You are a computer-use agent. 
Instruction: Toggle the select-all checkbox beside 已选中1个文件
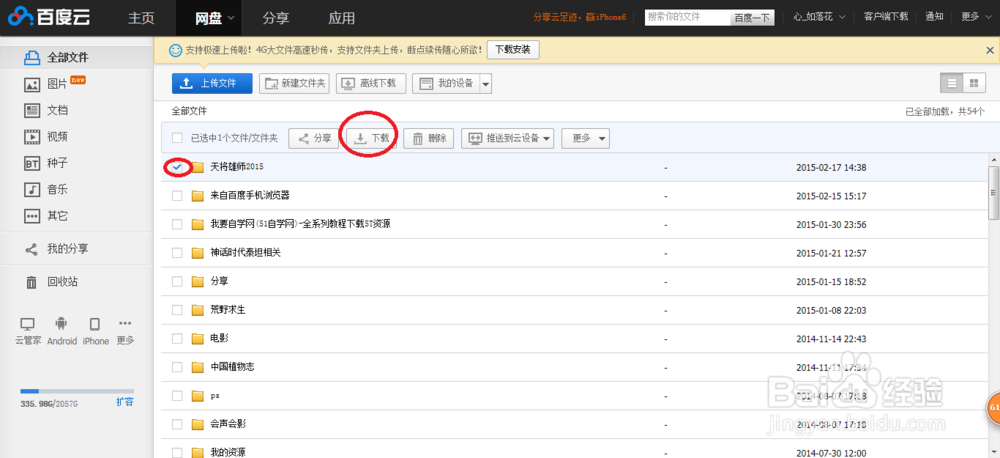[x=177, y=138]
